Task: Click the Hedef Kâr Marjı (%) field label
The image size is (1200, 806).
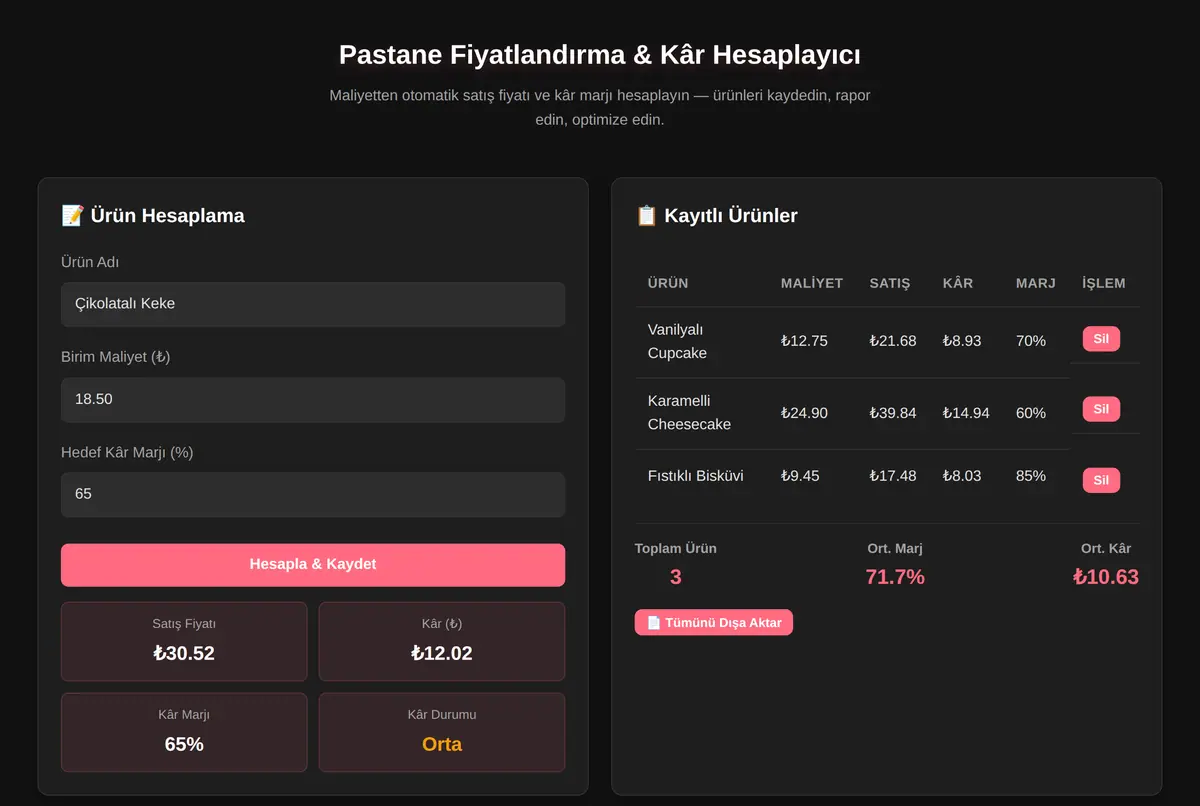Action: click(127, 452)
